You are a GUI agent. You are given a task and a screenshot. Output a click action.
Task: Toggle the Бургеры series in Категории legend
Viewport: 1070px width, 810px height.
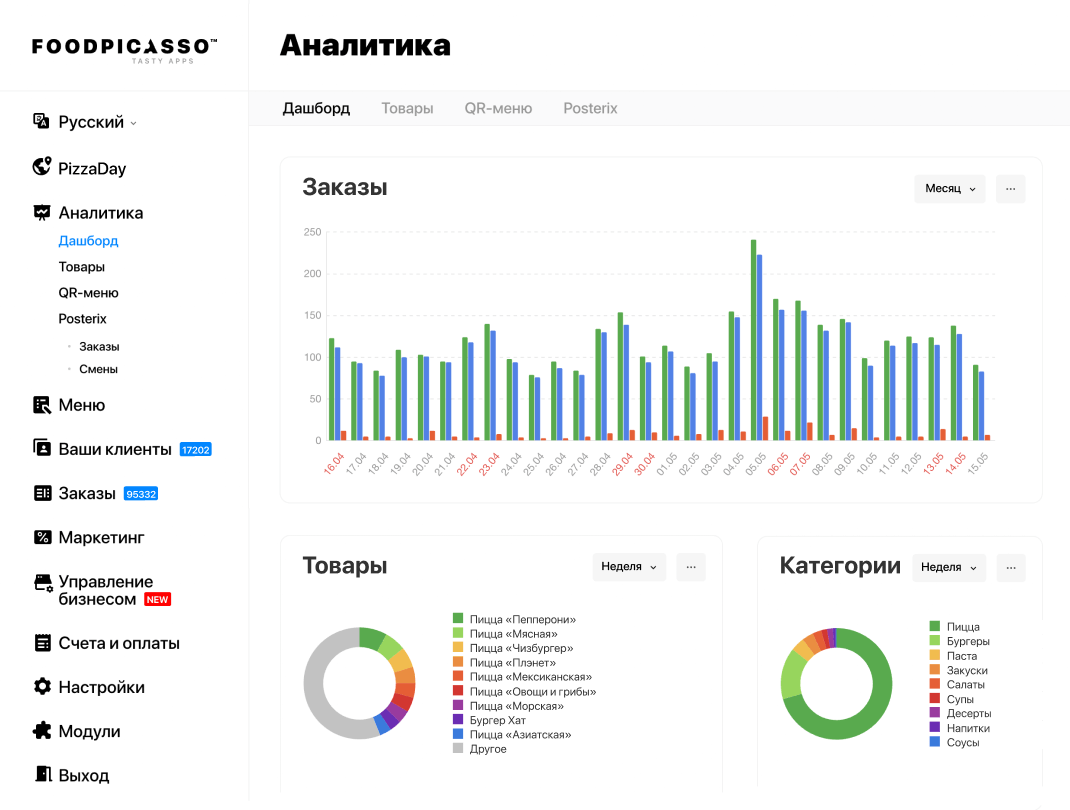click(968, 641)
